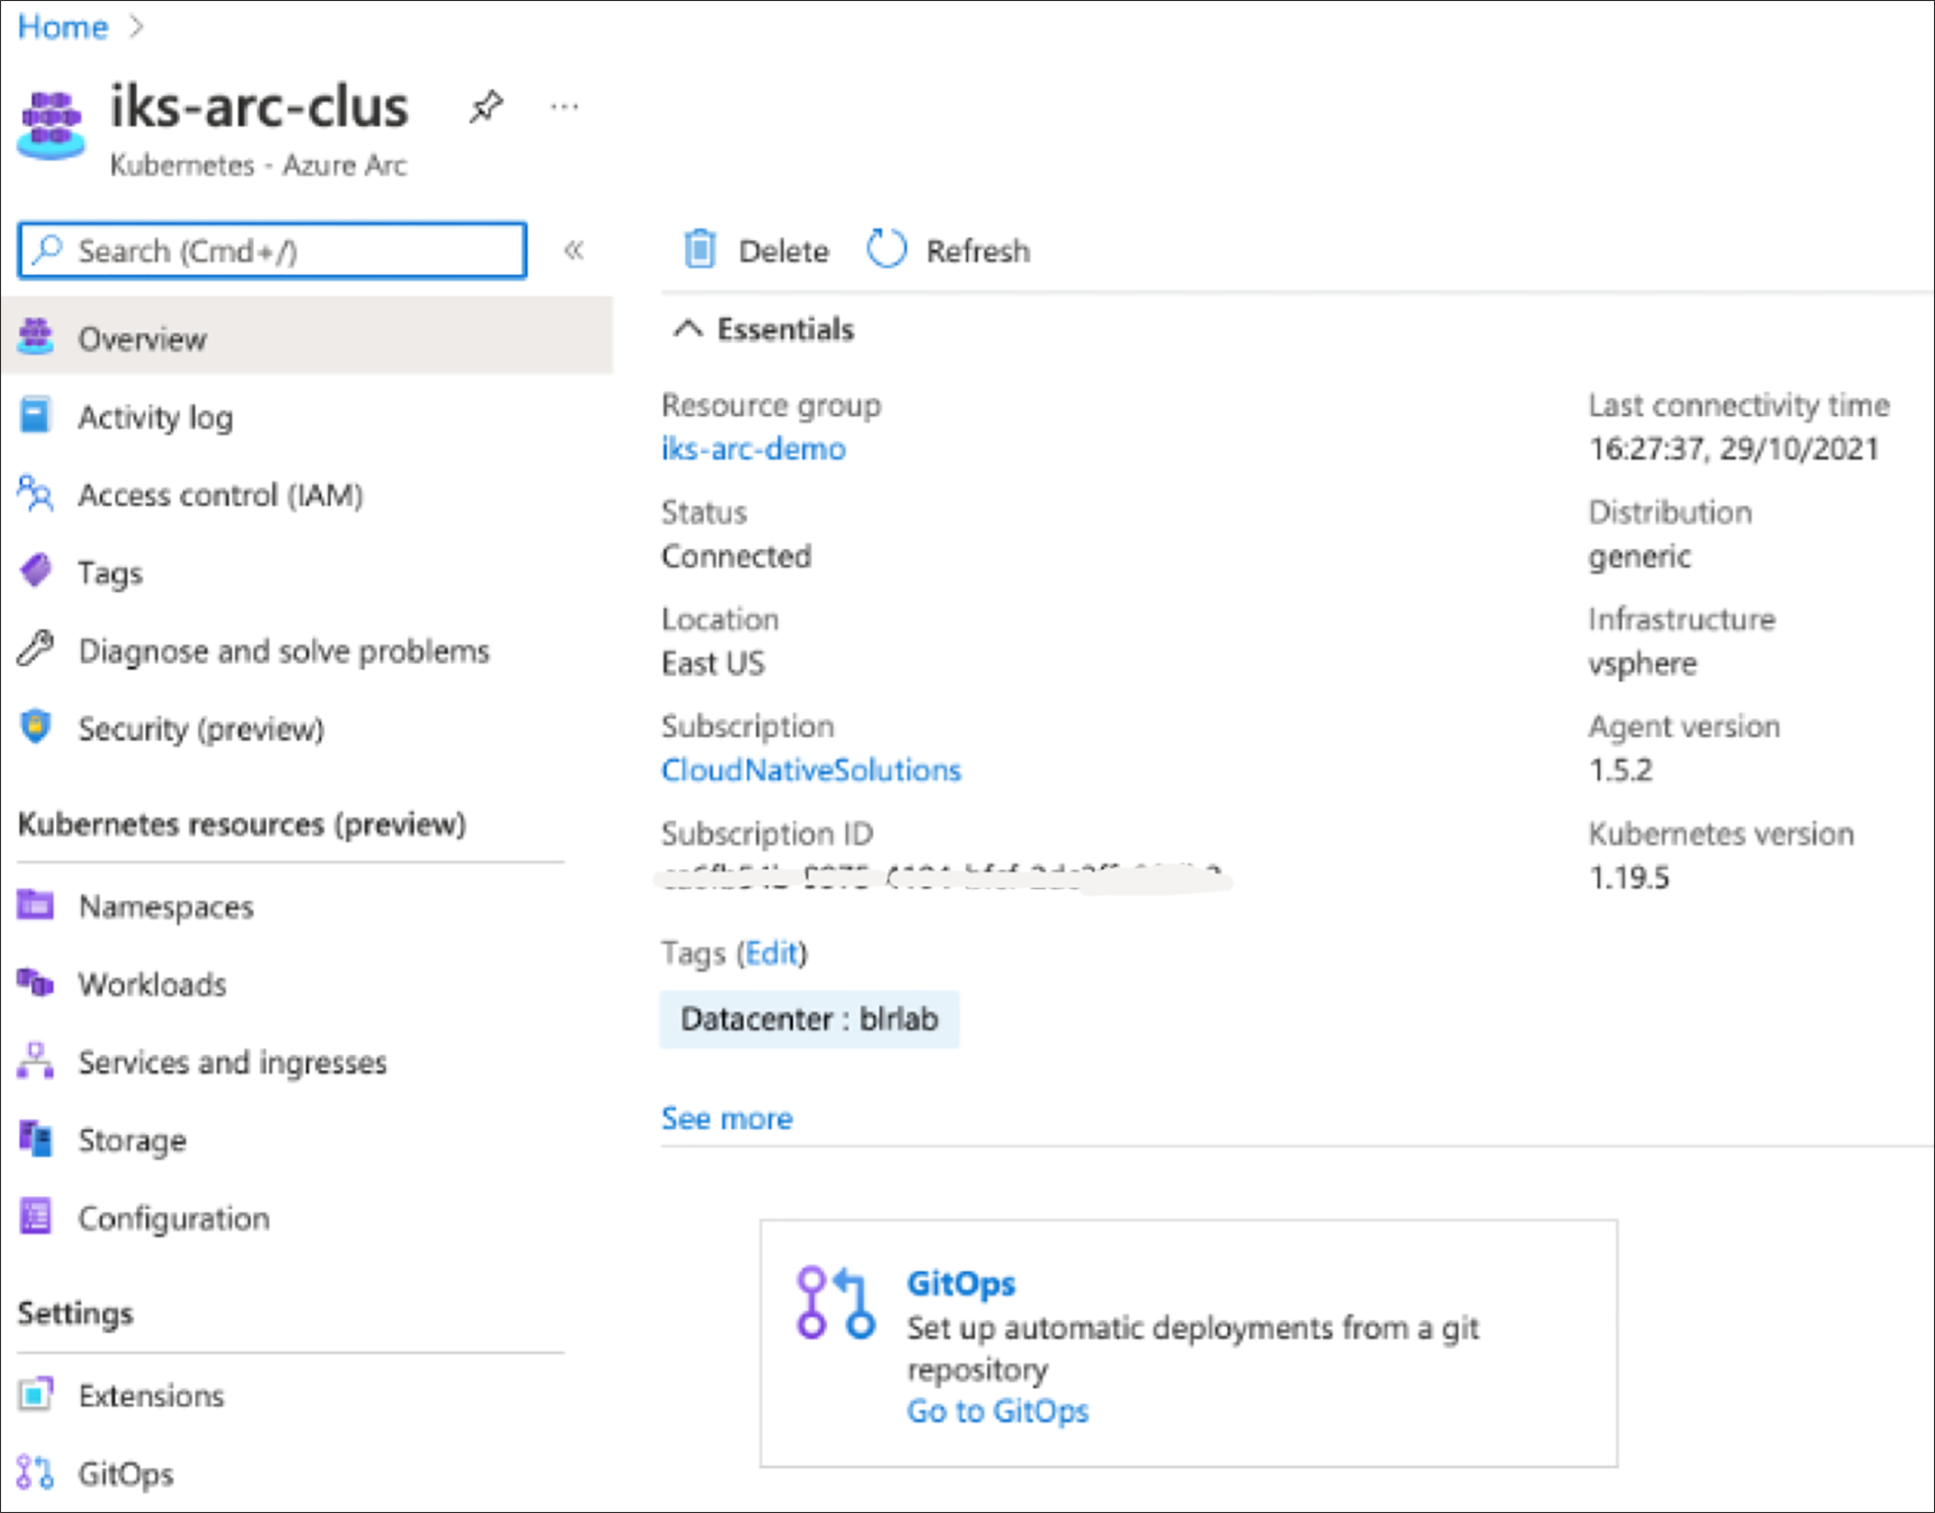1935x1513 pixels.
Task: Collapse the left sidebar menu
Action: (x=575, y=251)
